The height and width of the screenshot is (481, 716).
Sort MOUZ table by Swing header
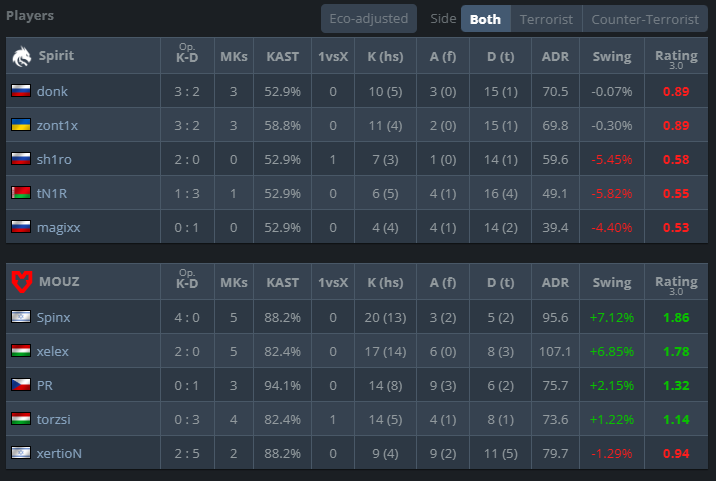[x=612, y=283]
